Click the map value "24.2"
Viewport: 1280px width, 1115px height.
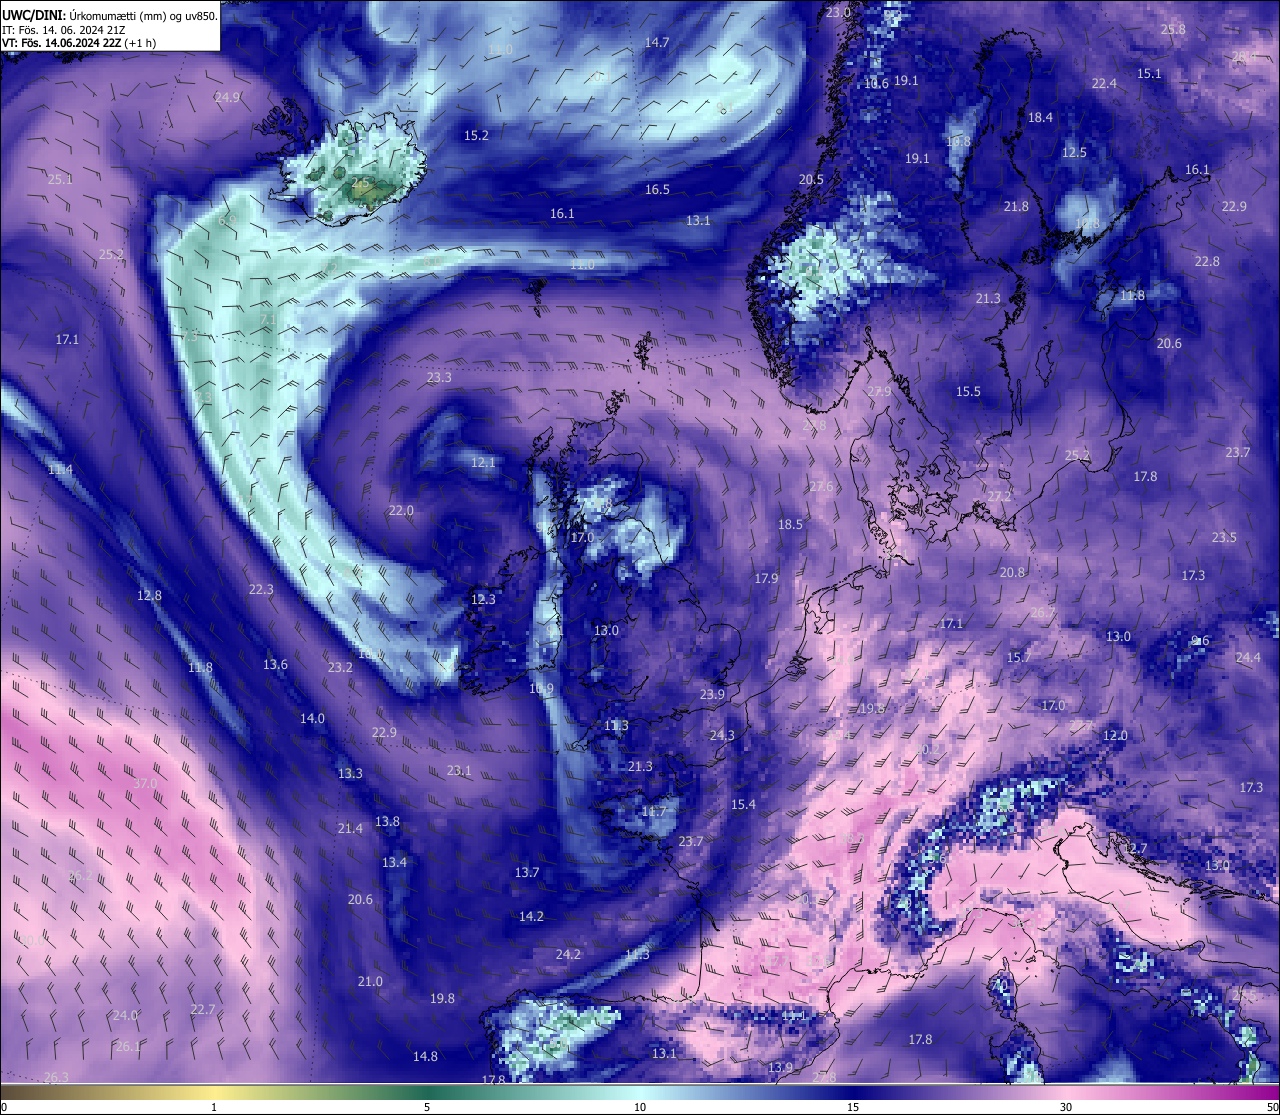coord(568,954)
